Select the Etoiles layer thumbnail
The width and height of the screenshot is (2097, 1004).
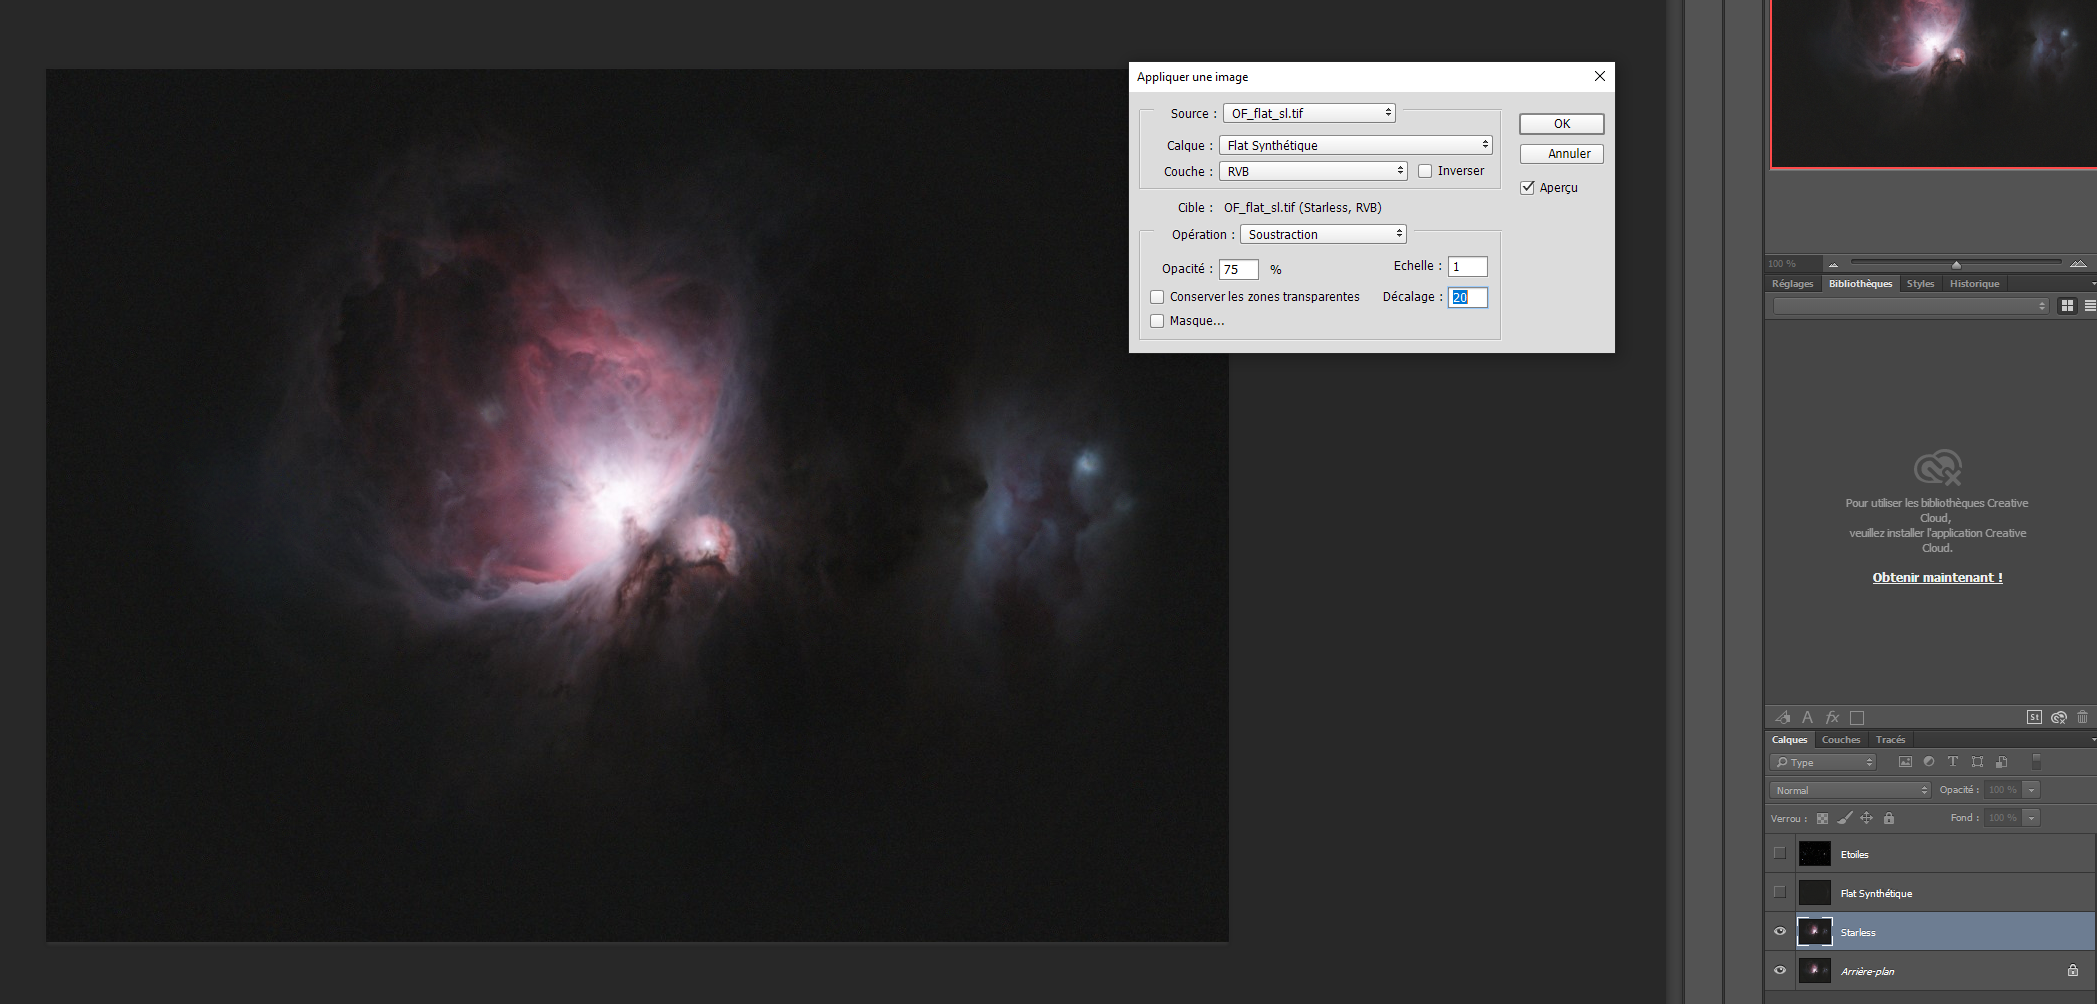[x=1814, y=853]
